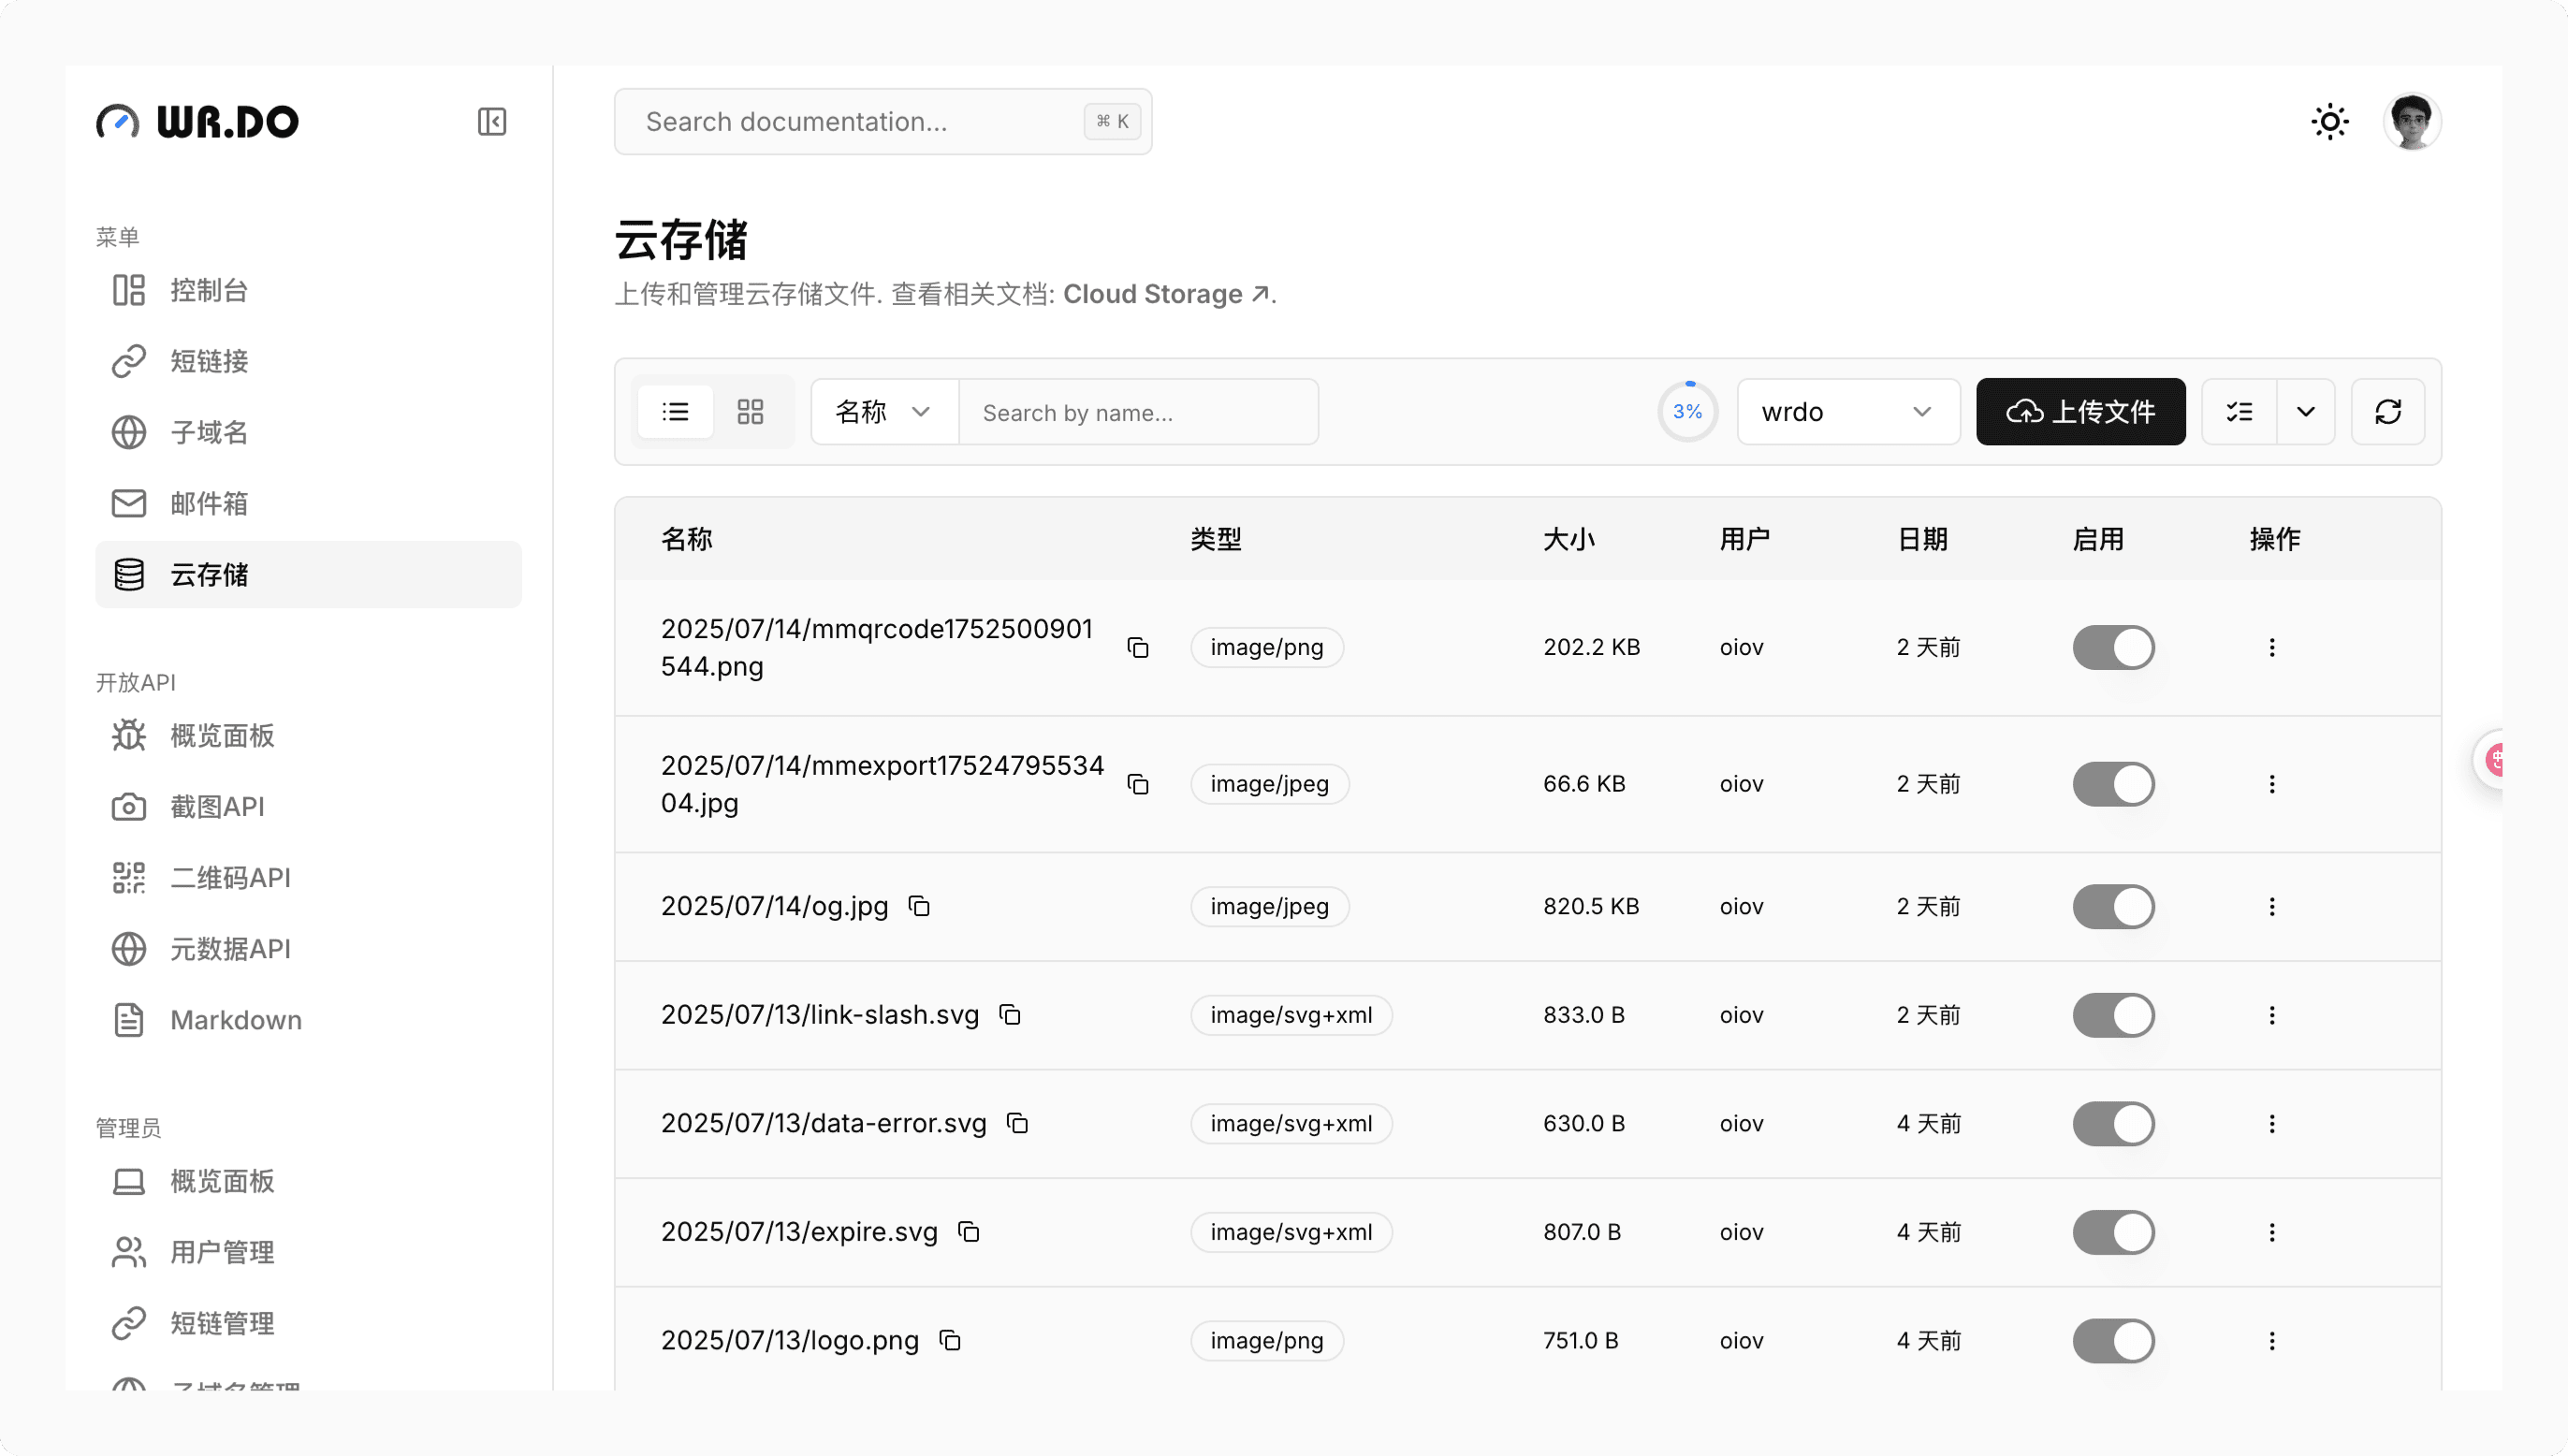
Task: Open 短链接 in sidebar menu
Action: [209, 361]
